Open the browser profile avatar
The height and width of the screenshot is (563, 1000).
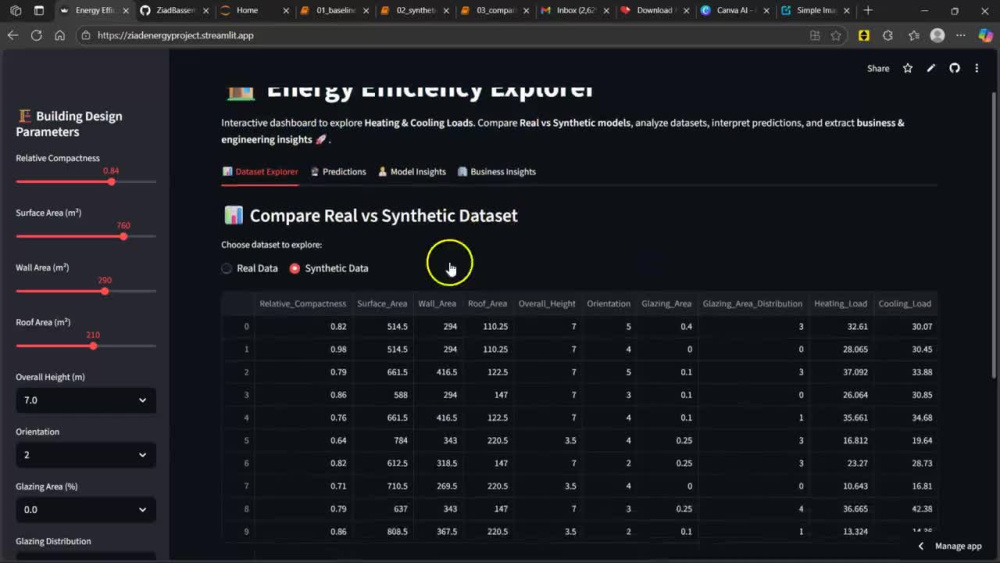937,36
